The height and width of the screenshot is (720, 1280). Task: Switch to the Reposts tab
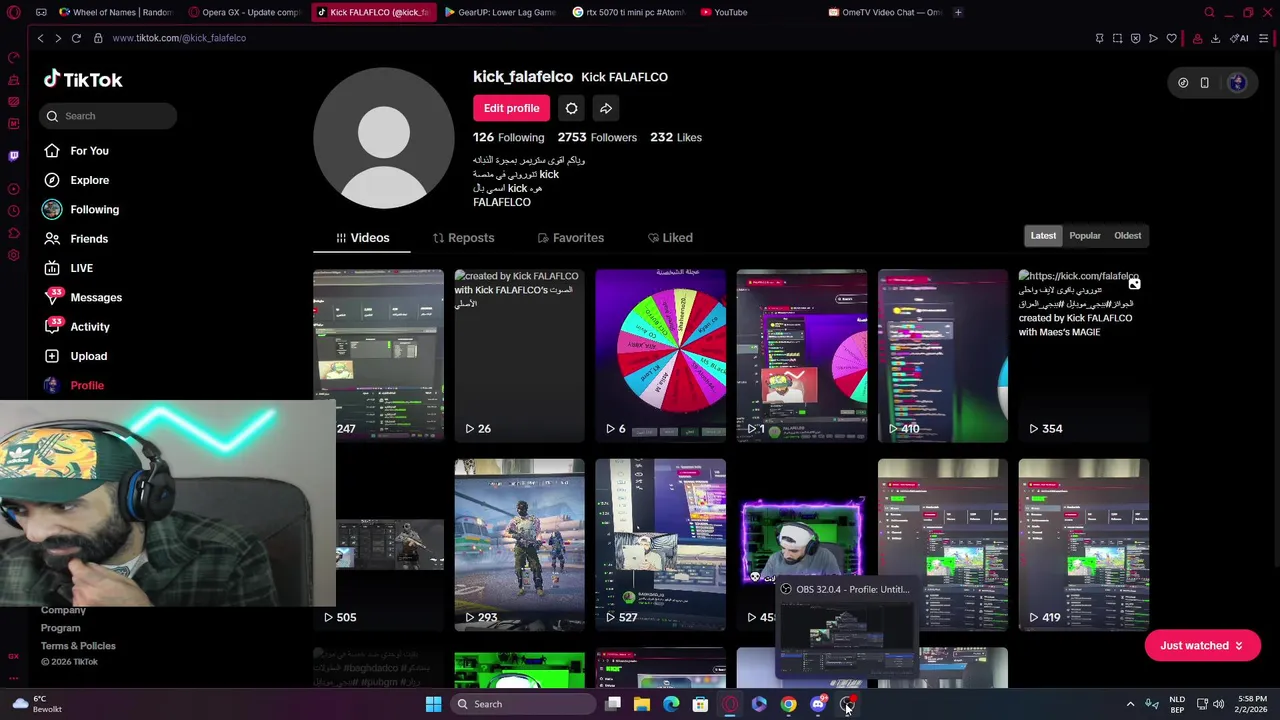point(463,238)
